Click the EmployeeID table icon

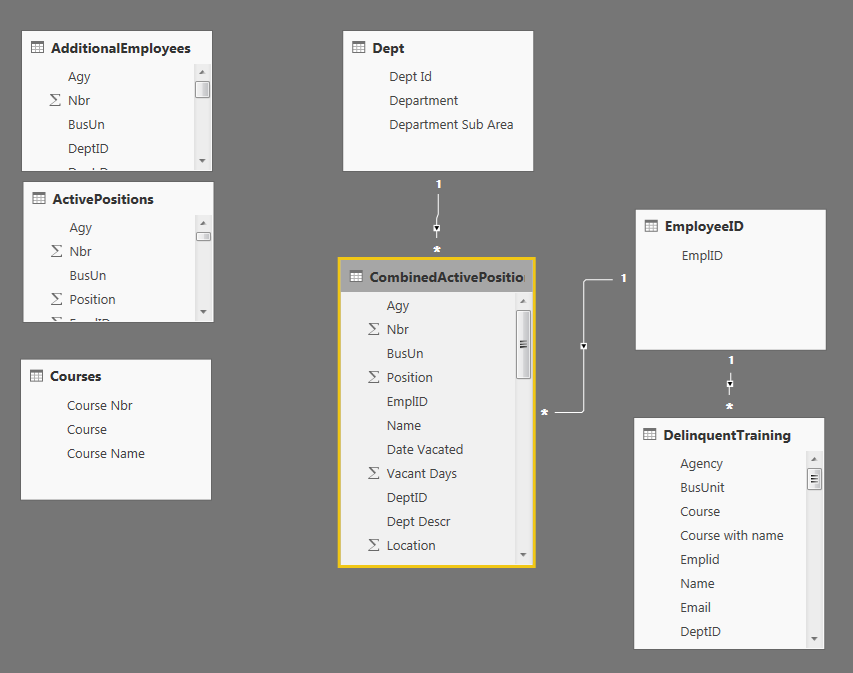pos(651,226)
